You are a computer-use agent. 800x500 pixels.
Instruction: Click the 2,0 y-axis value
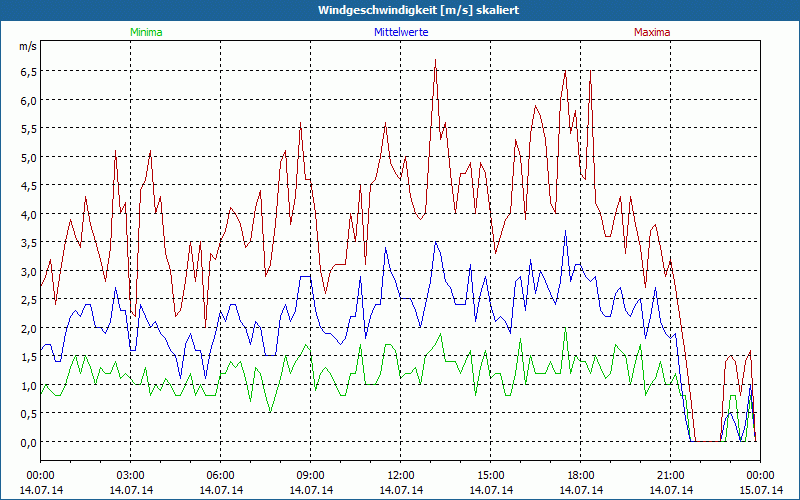(29, 329)
